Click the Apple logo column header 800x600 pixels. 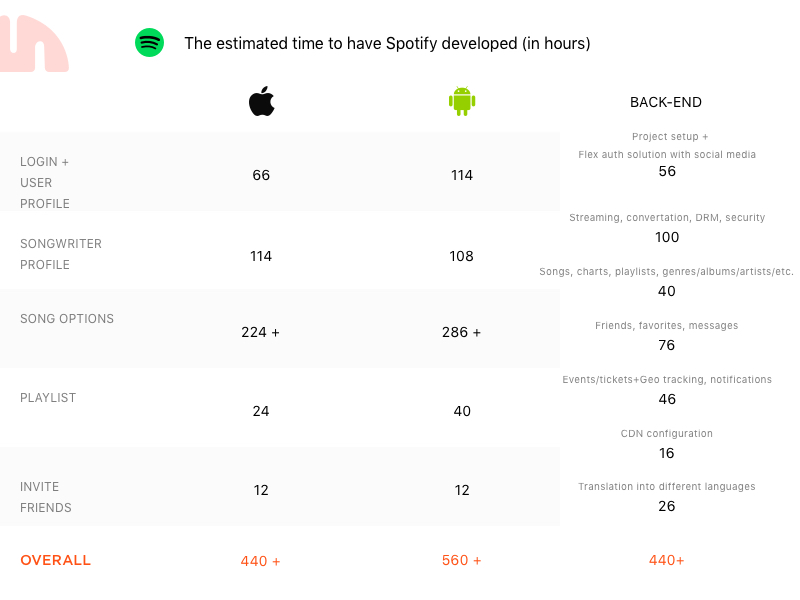coord(261,102)
